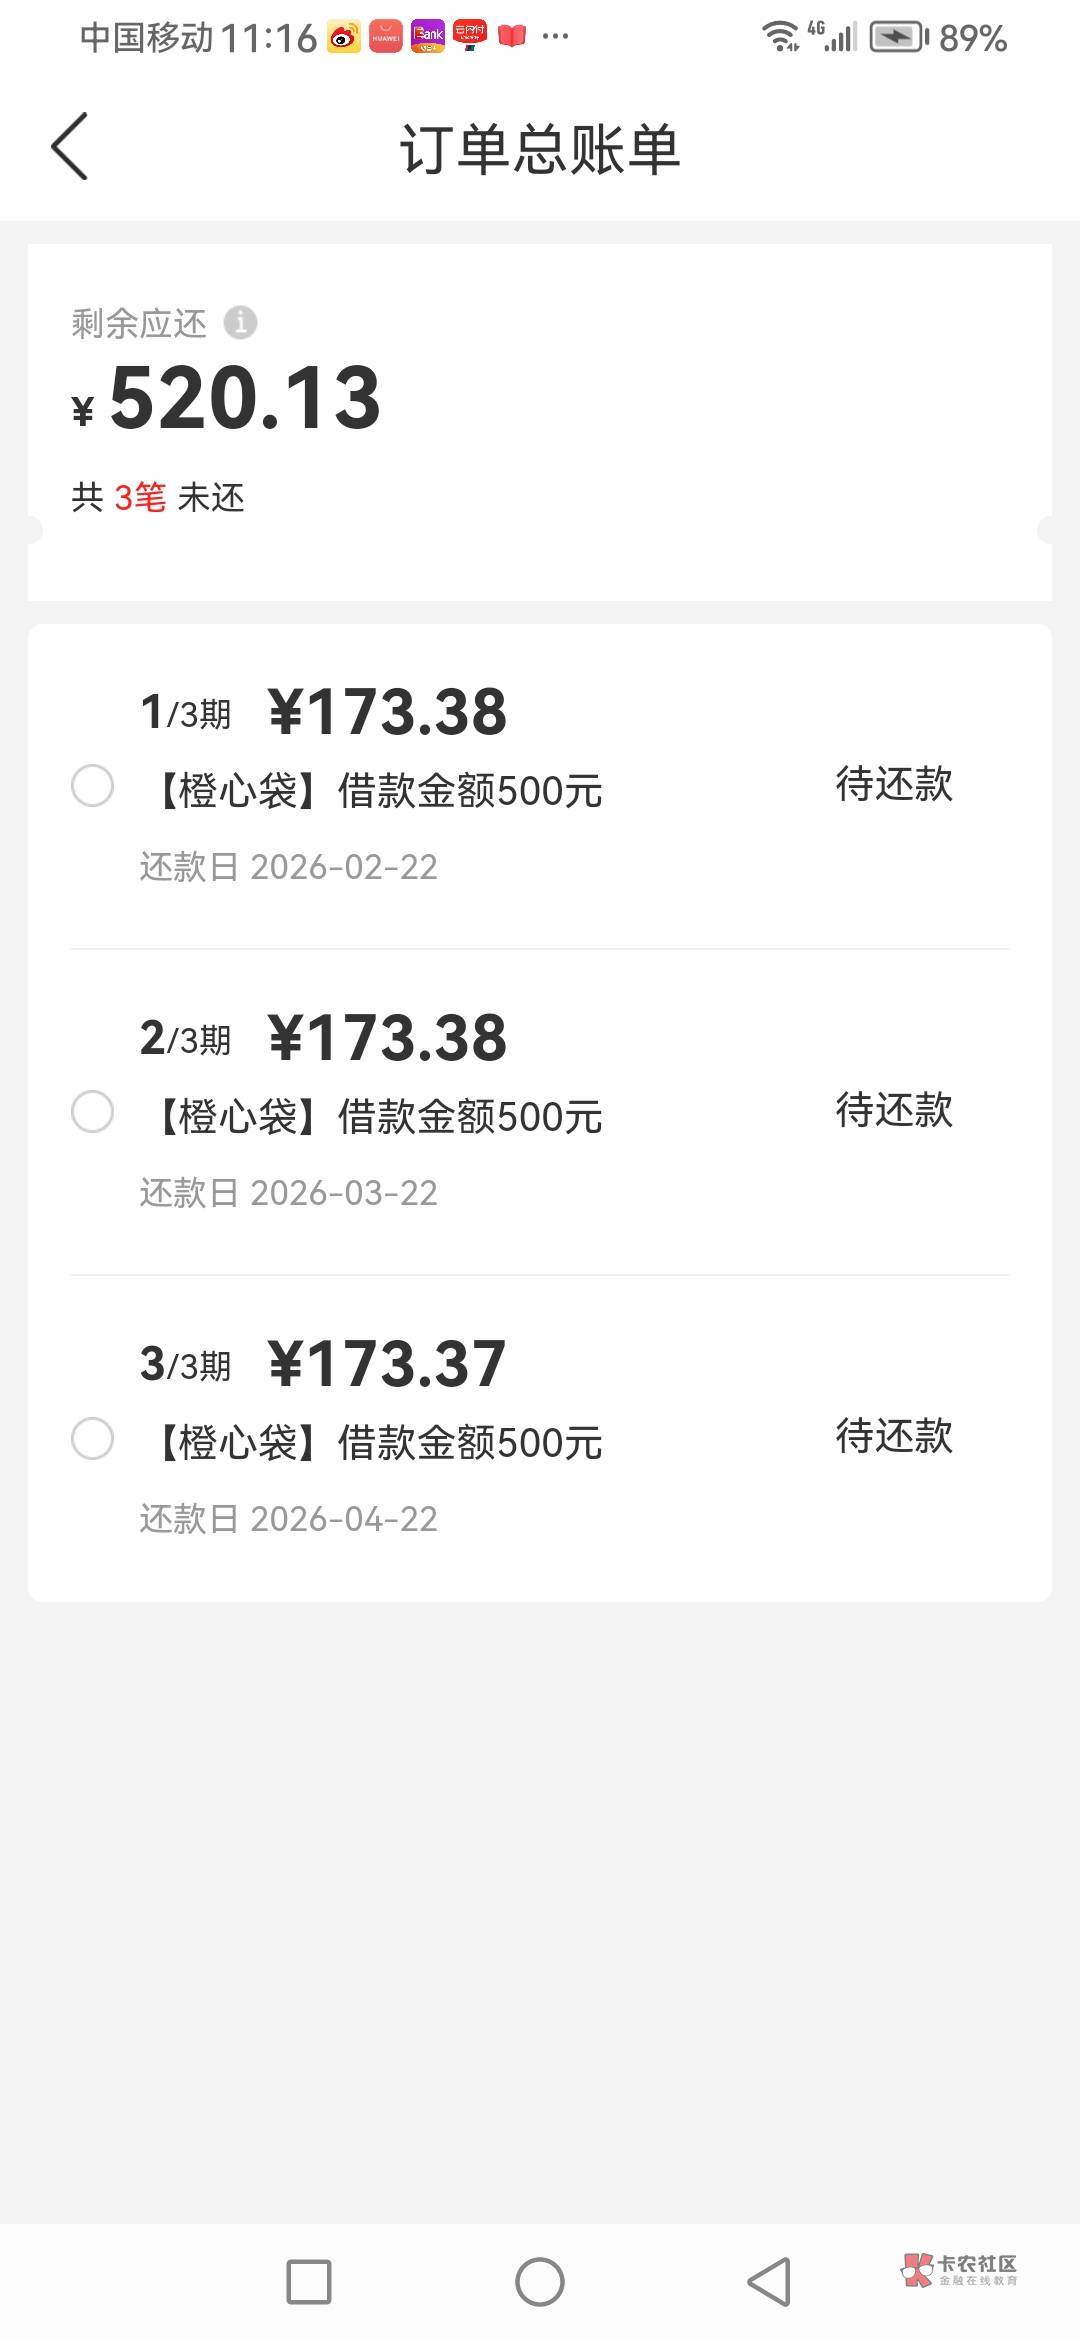1080x2340 pixels.
Task: Tap 待还款 status for 2026-02-22 installment
Action: click(x=894, y=785)
